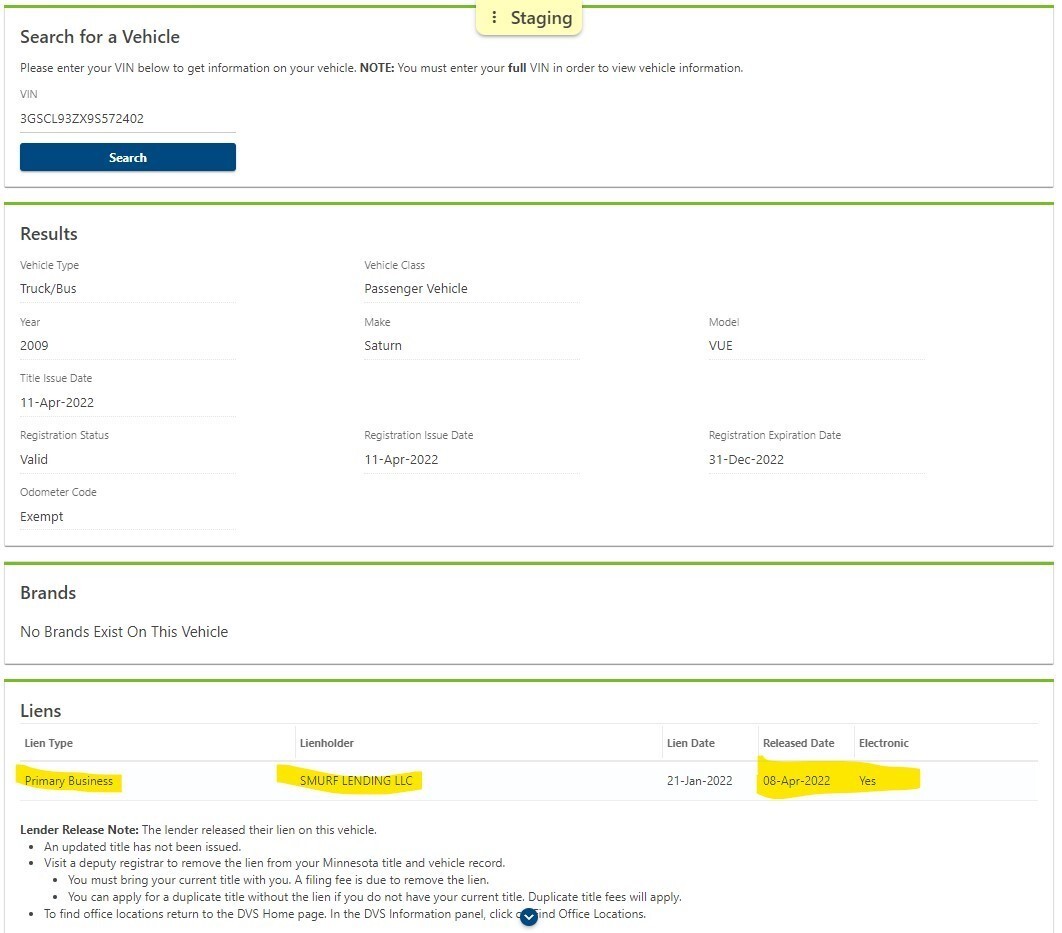The width and height of the screenshot is (1062, 933).
Task: Select the Model field showing VUE
Action: point(816,346)
